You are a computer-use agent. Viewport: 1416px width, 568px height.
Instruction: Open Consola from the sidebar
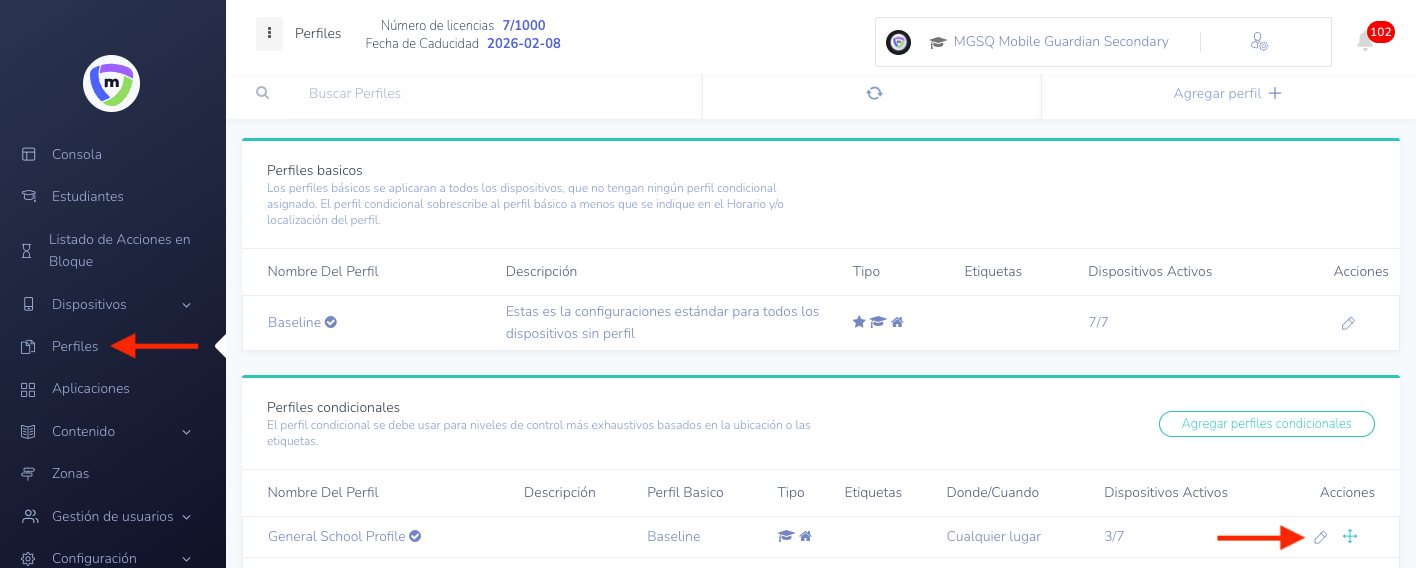pyautogui.click(x=77, y=154)
